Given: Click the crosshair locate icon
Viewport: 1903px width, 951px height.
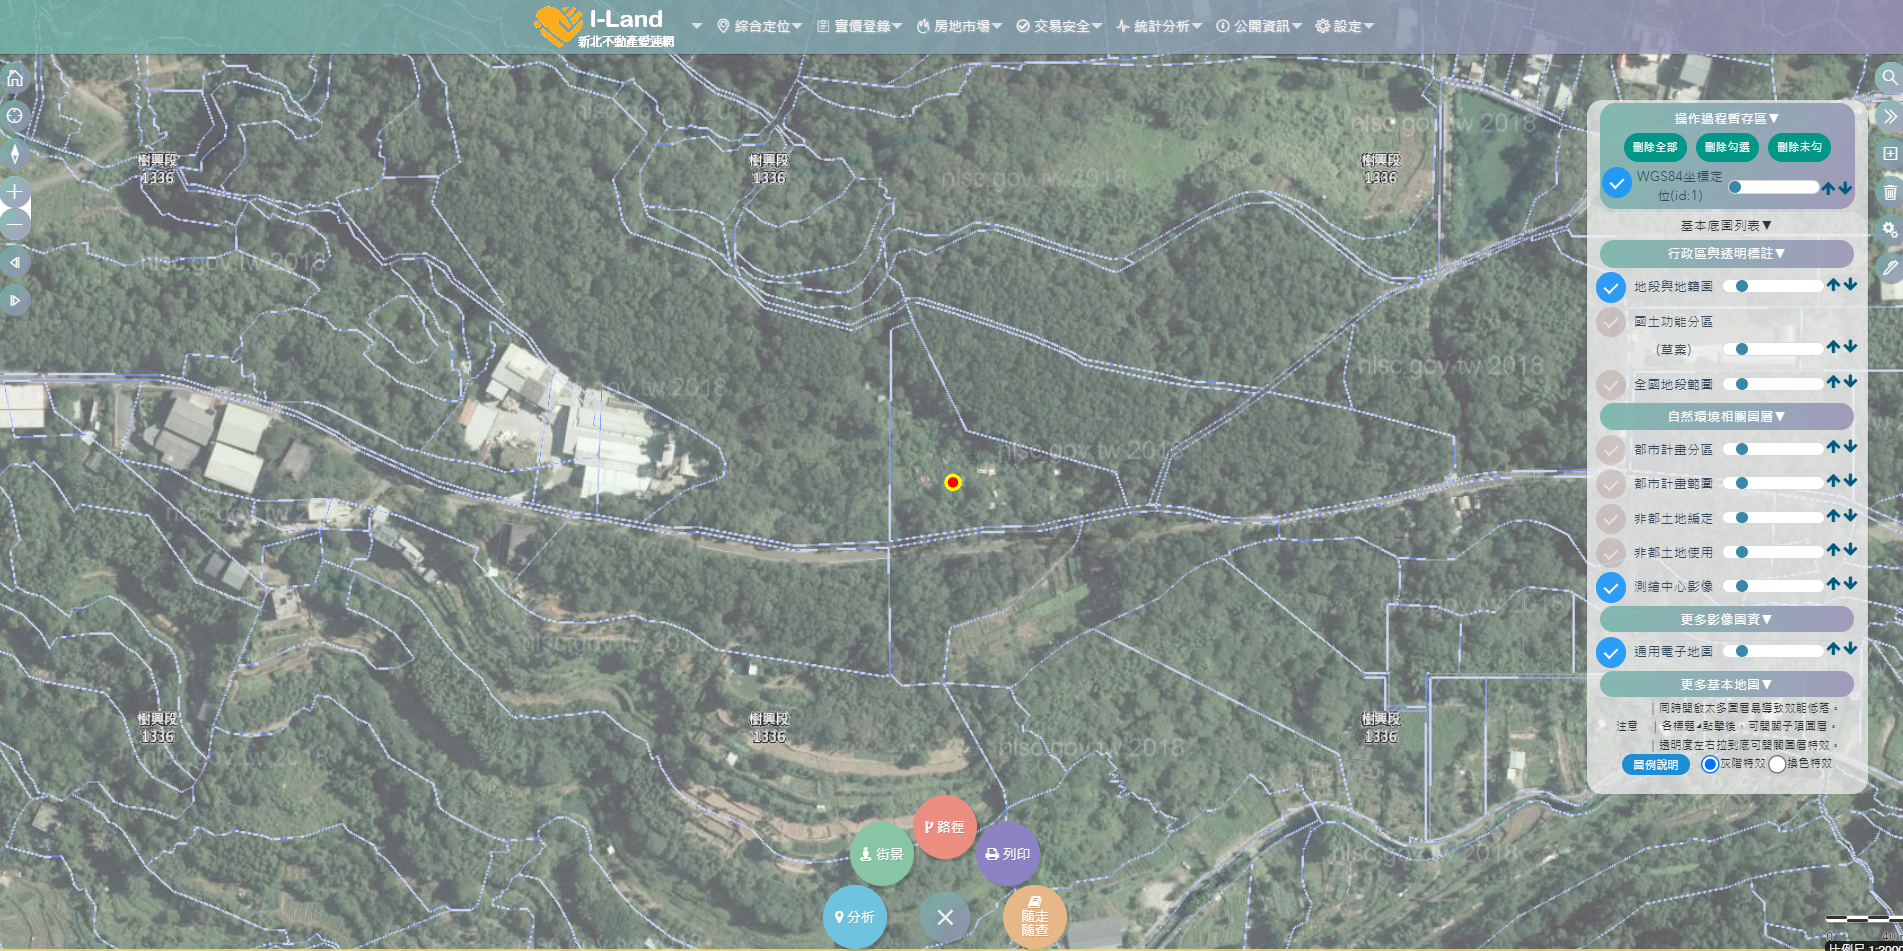Looking at the screenshot, I should coord(15,116).
